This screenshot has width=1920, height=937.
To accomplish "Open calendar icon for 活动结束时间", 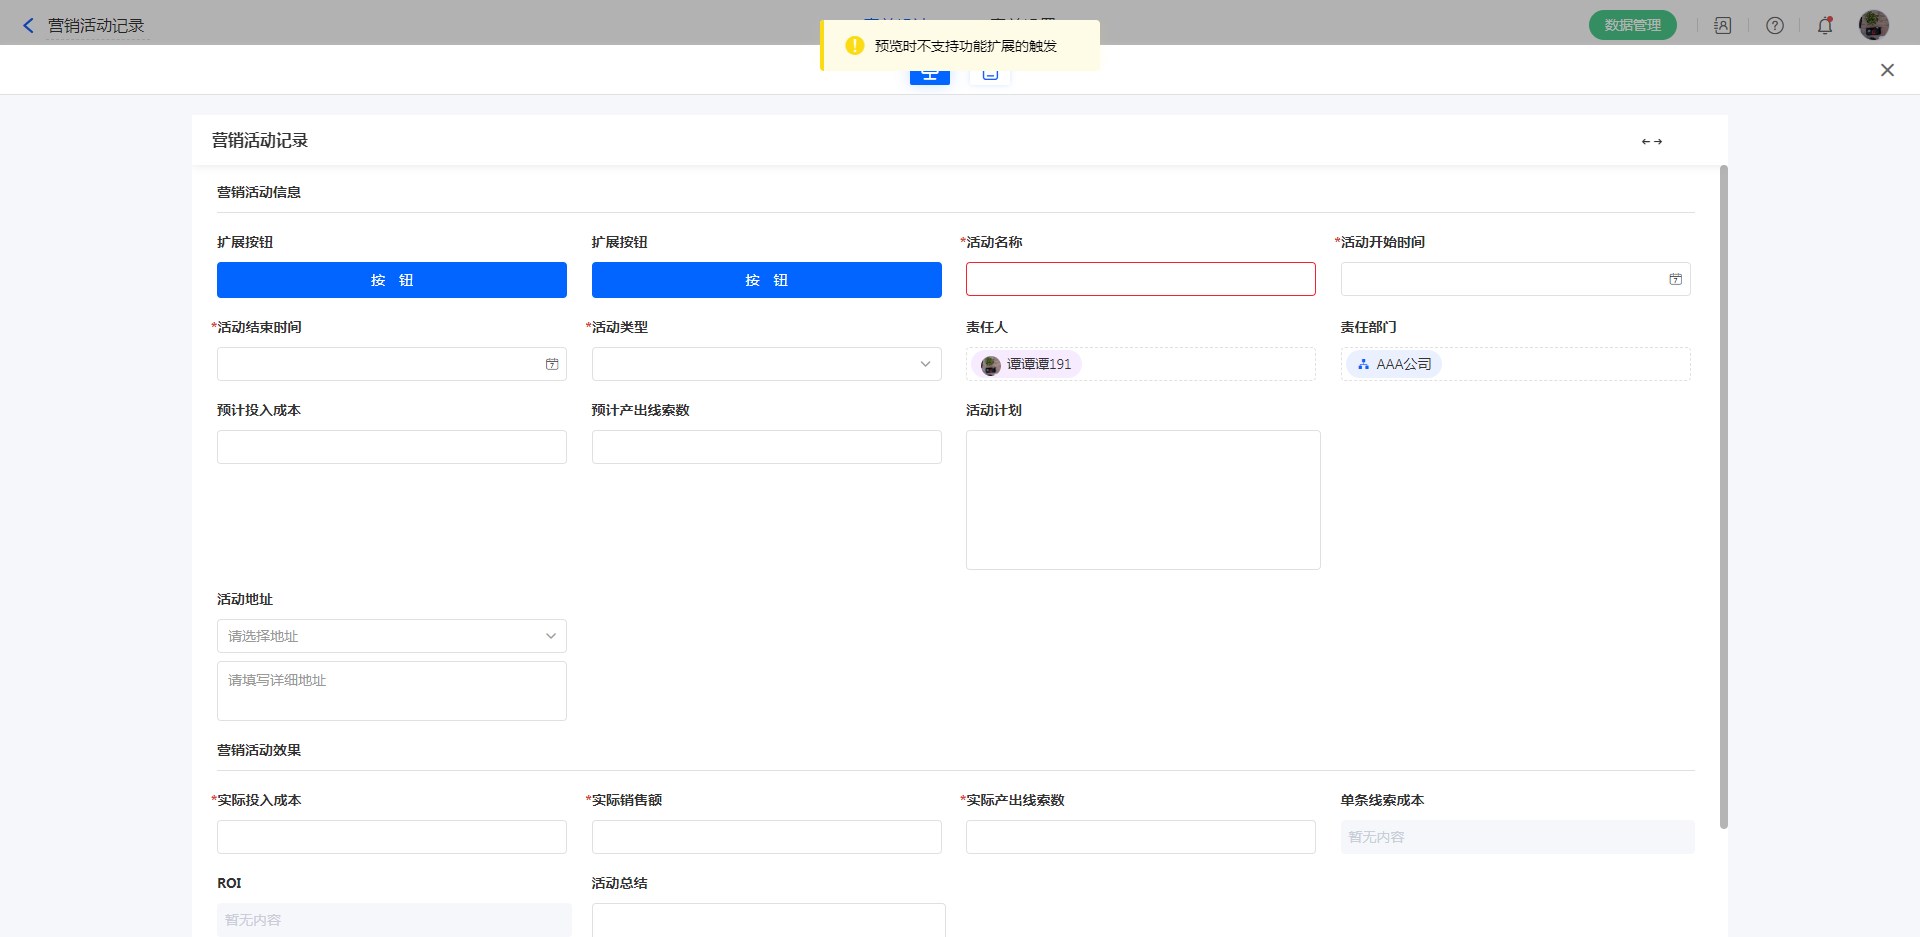I will (551, 365).
